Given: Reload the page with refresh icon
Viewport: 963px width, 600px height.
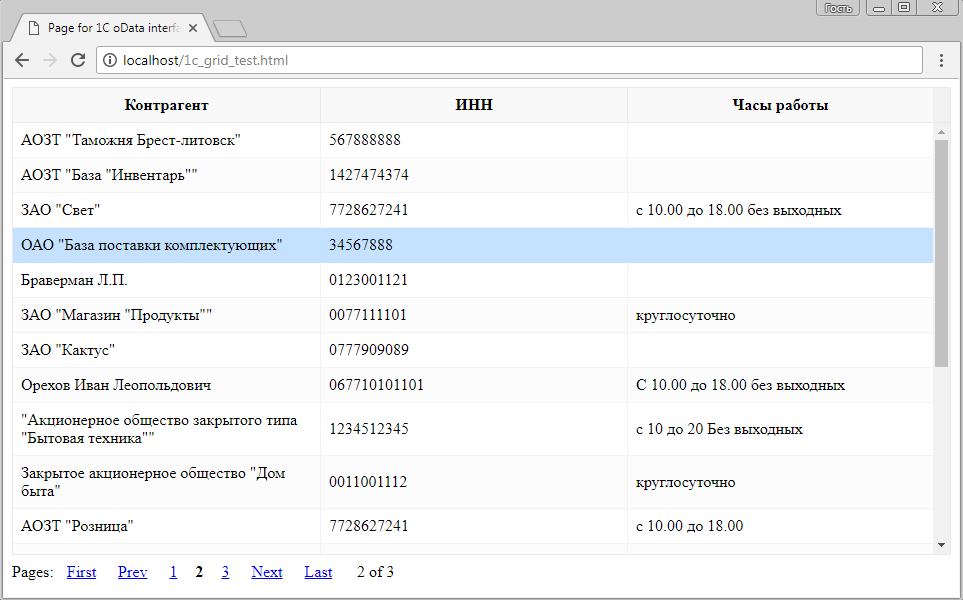Looking at the screenshot, I should [x=78, y=61].
